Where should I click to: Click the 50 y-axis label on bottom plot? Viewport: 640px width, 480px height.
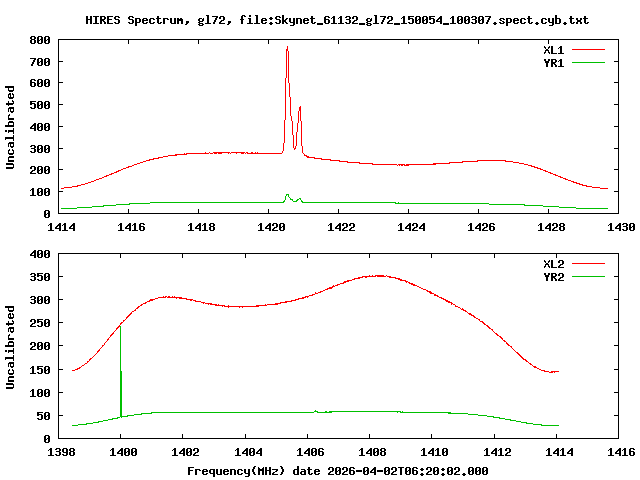[x=44, y=416]
